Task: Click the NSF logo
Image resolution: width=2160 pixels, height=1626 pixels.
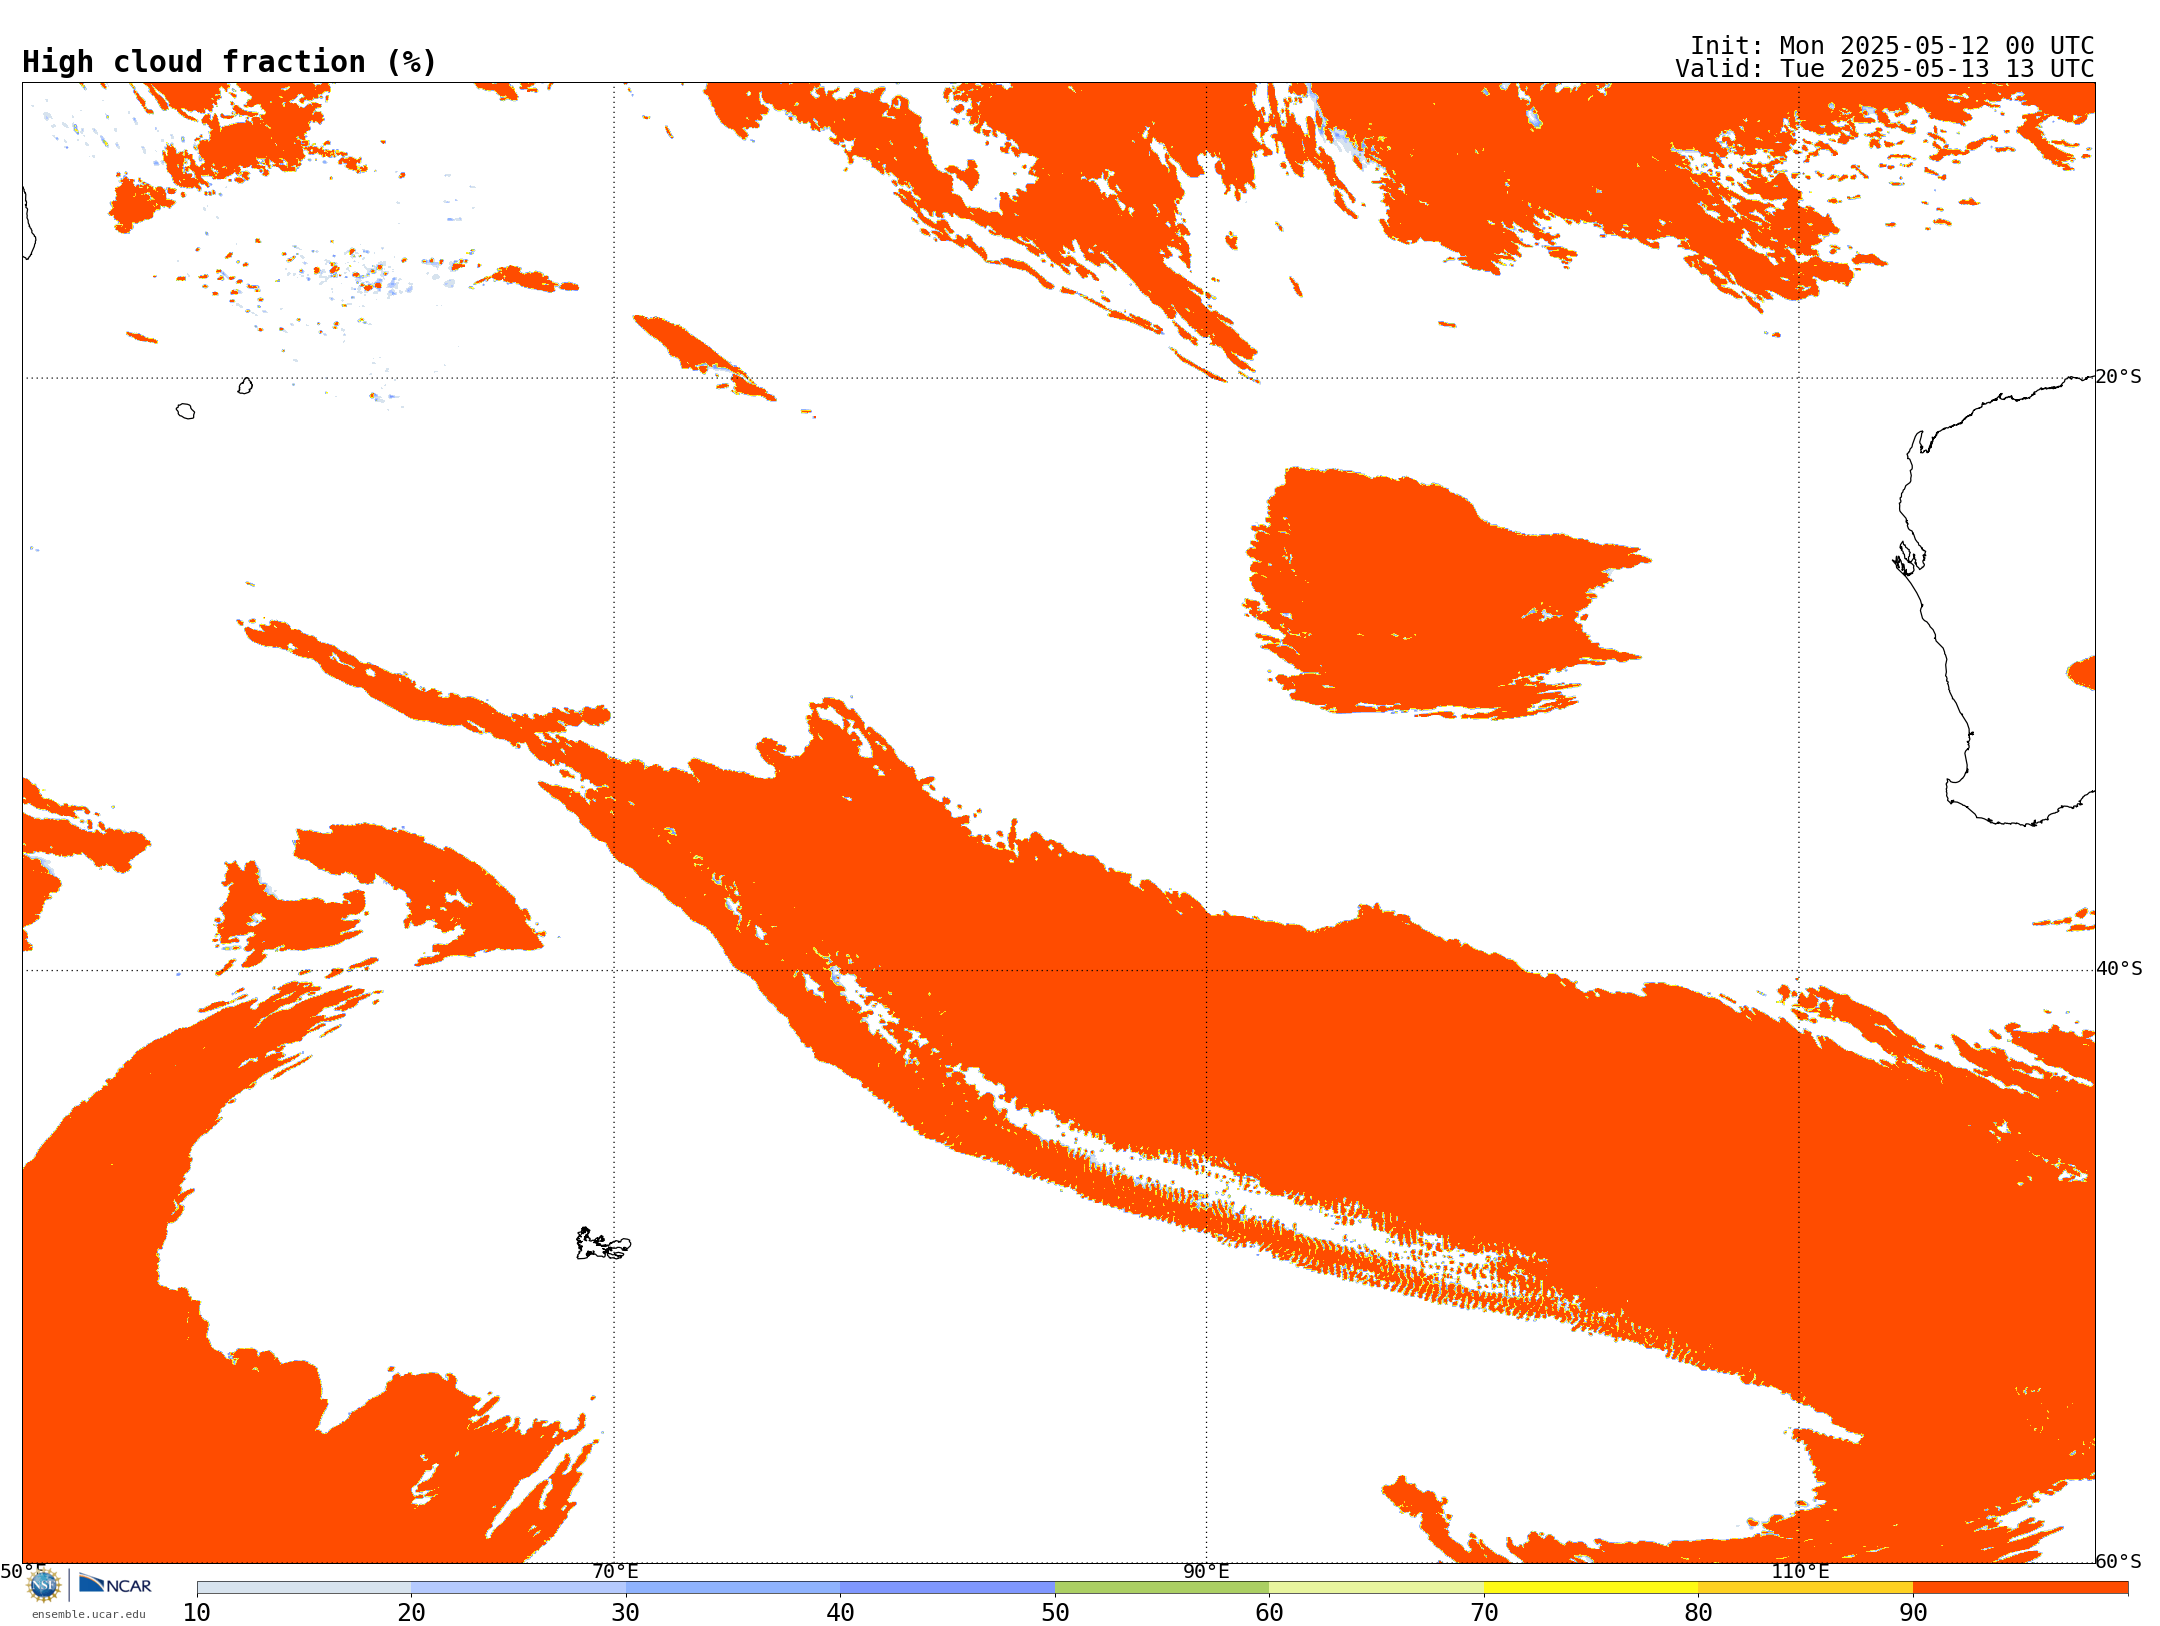Action: point(44,1585)
